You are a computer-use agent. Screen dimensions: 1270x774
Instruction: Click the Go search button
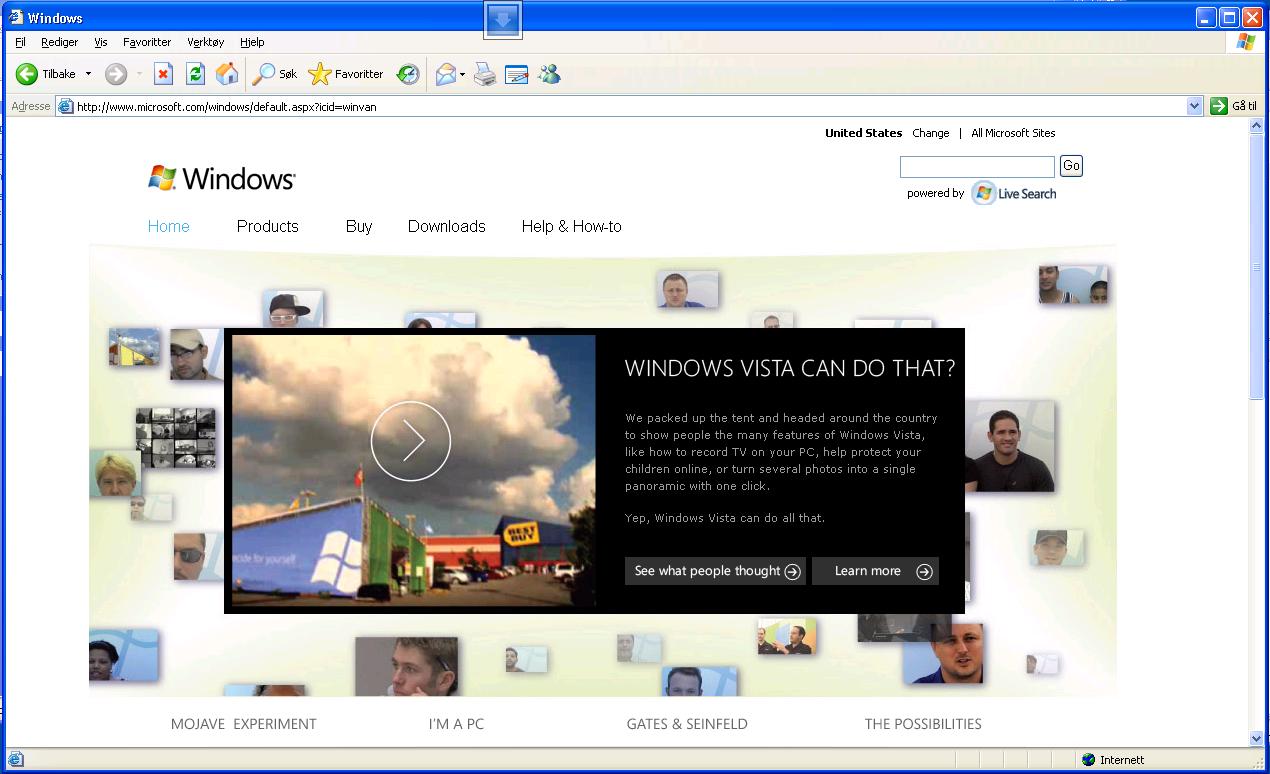(x=1071, y=166)
